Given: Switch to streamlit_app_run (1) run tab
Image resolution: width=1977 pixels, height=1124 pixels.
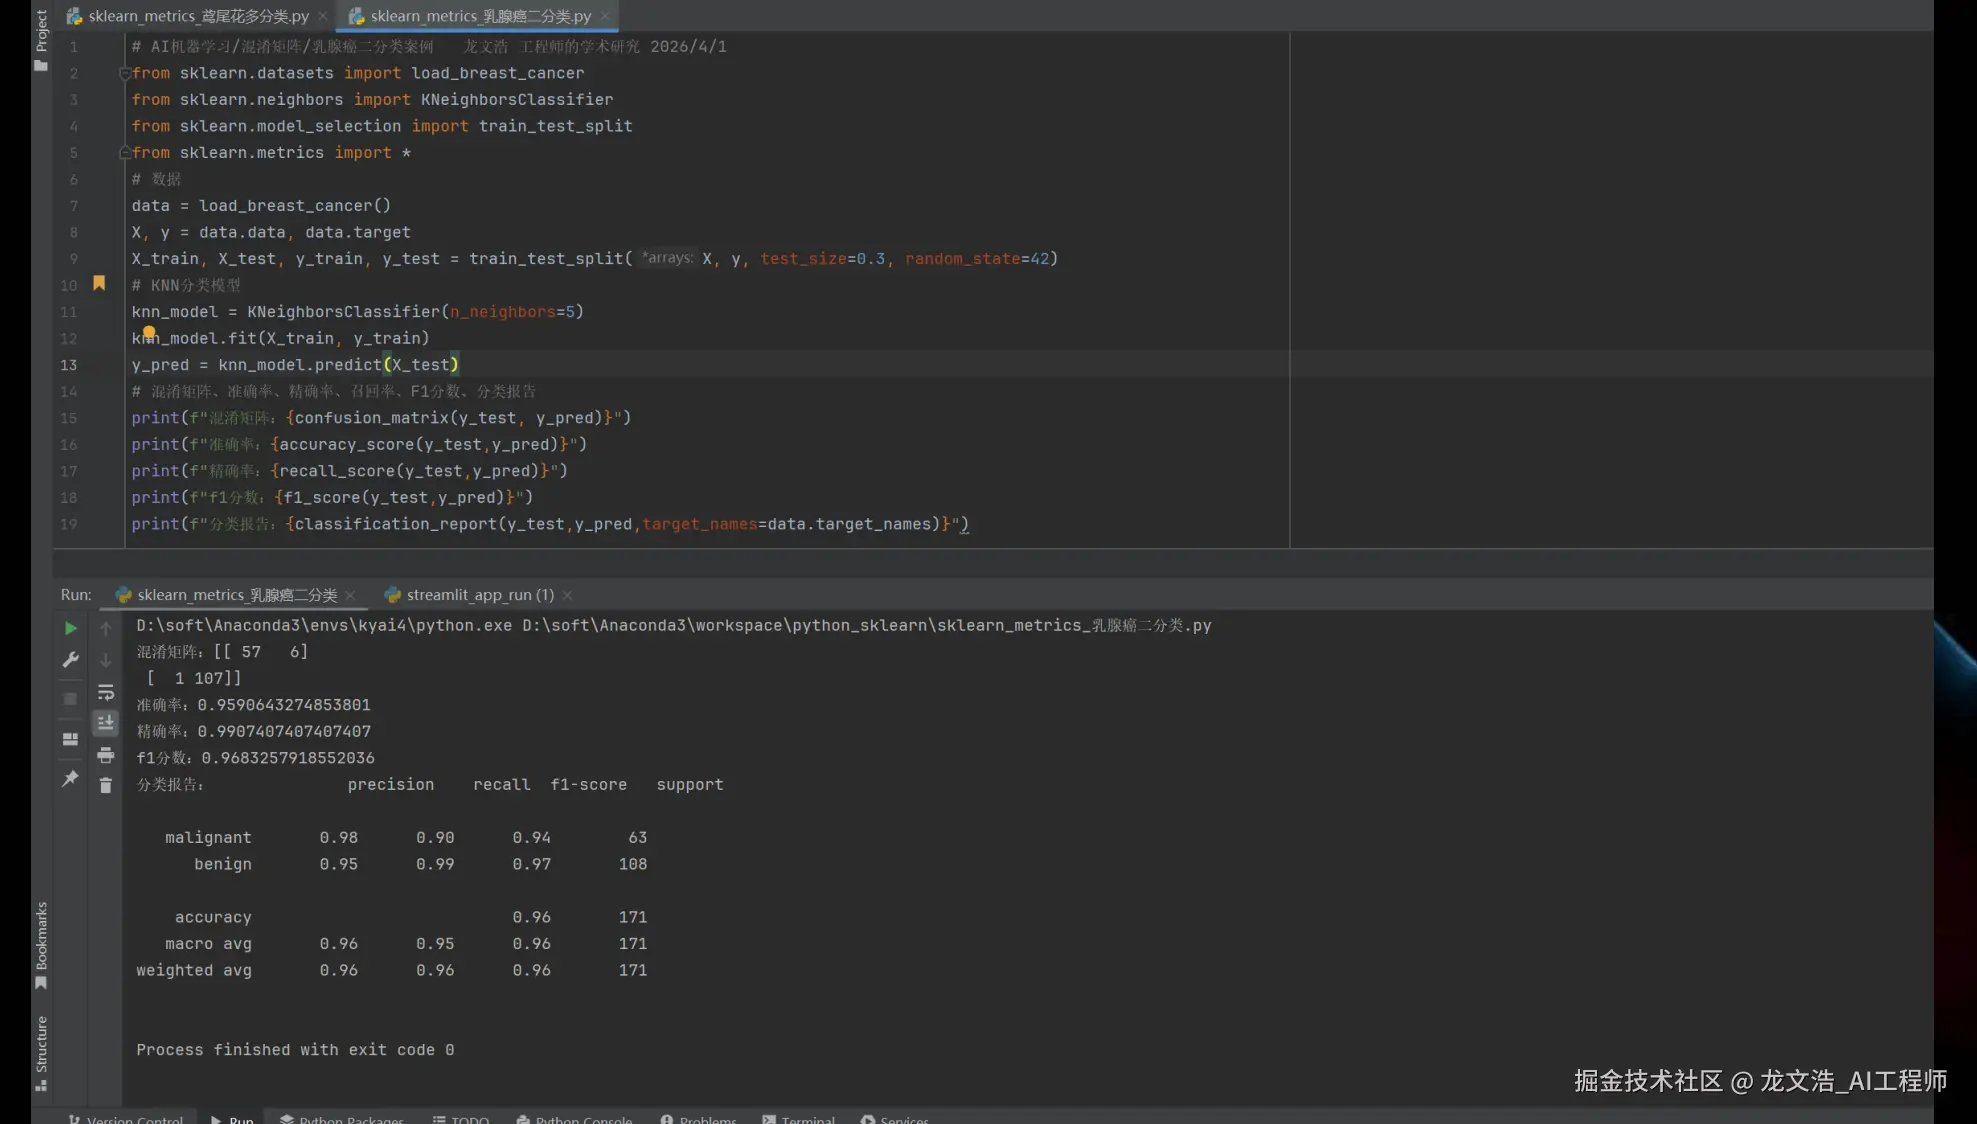Looking at the screenshot, I should (x=479, y=595).
